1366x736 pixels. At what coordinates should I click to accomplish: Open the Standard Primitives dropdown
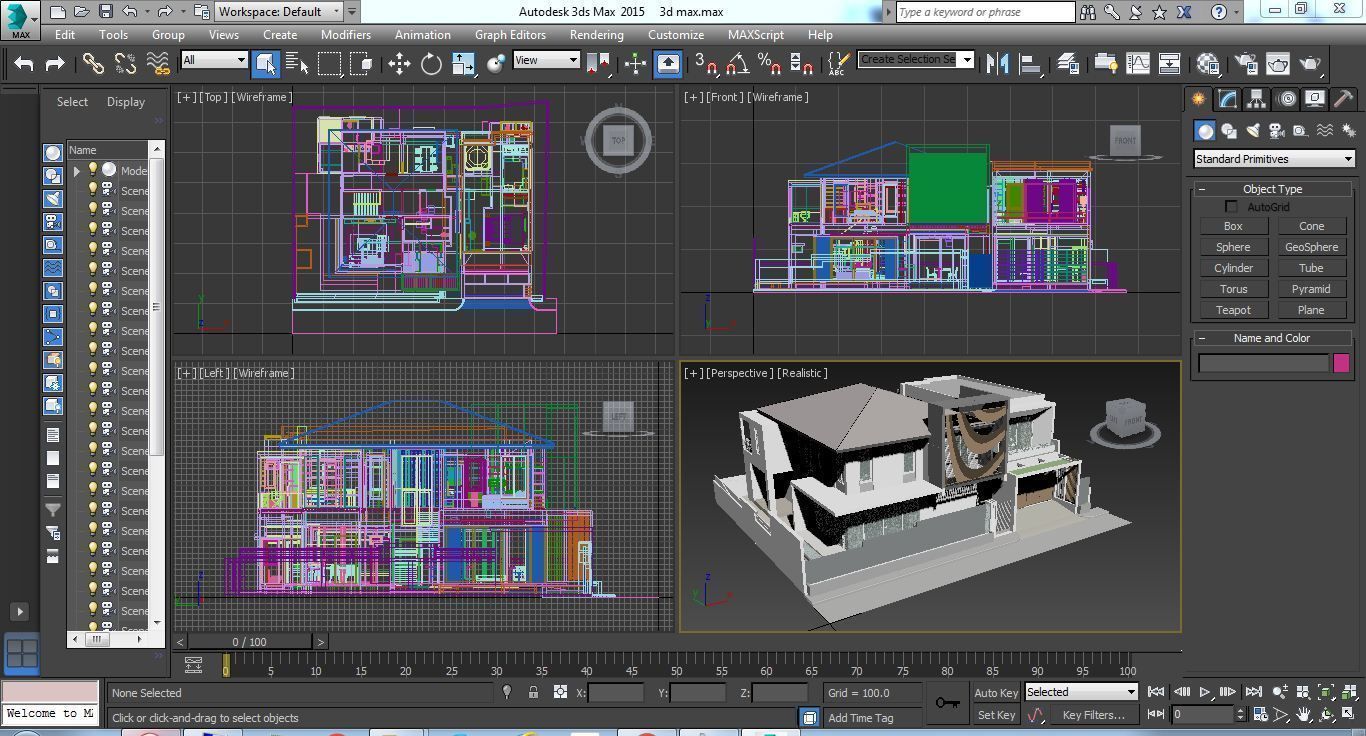point(1274,159)
